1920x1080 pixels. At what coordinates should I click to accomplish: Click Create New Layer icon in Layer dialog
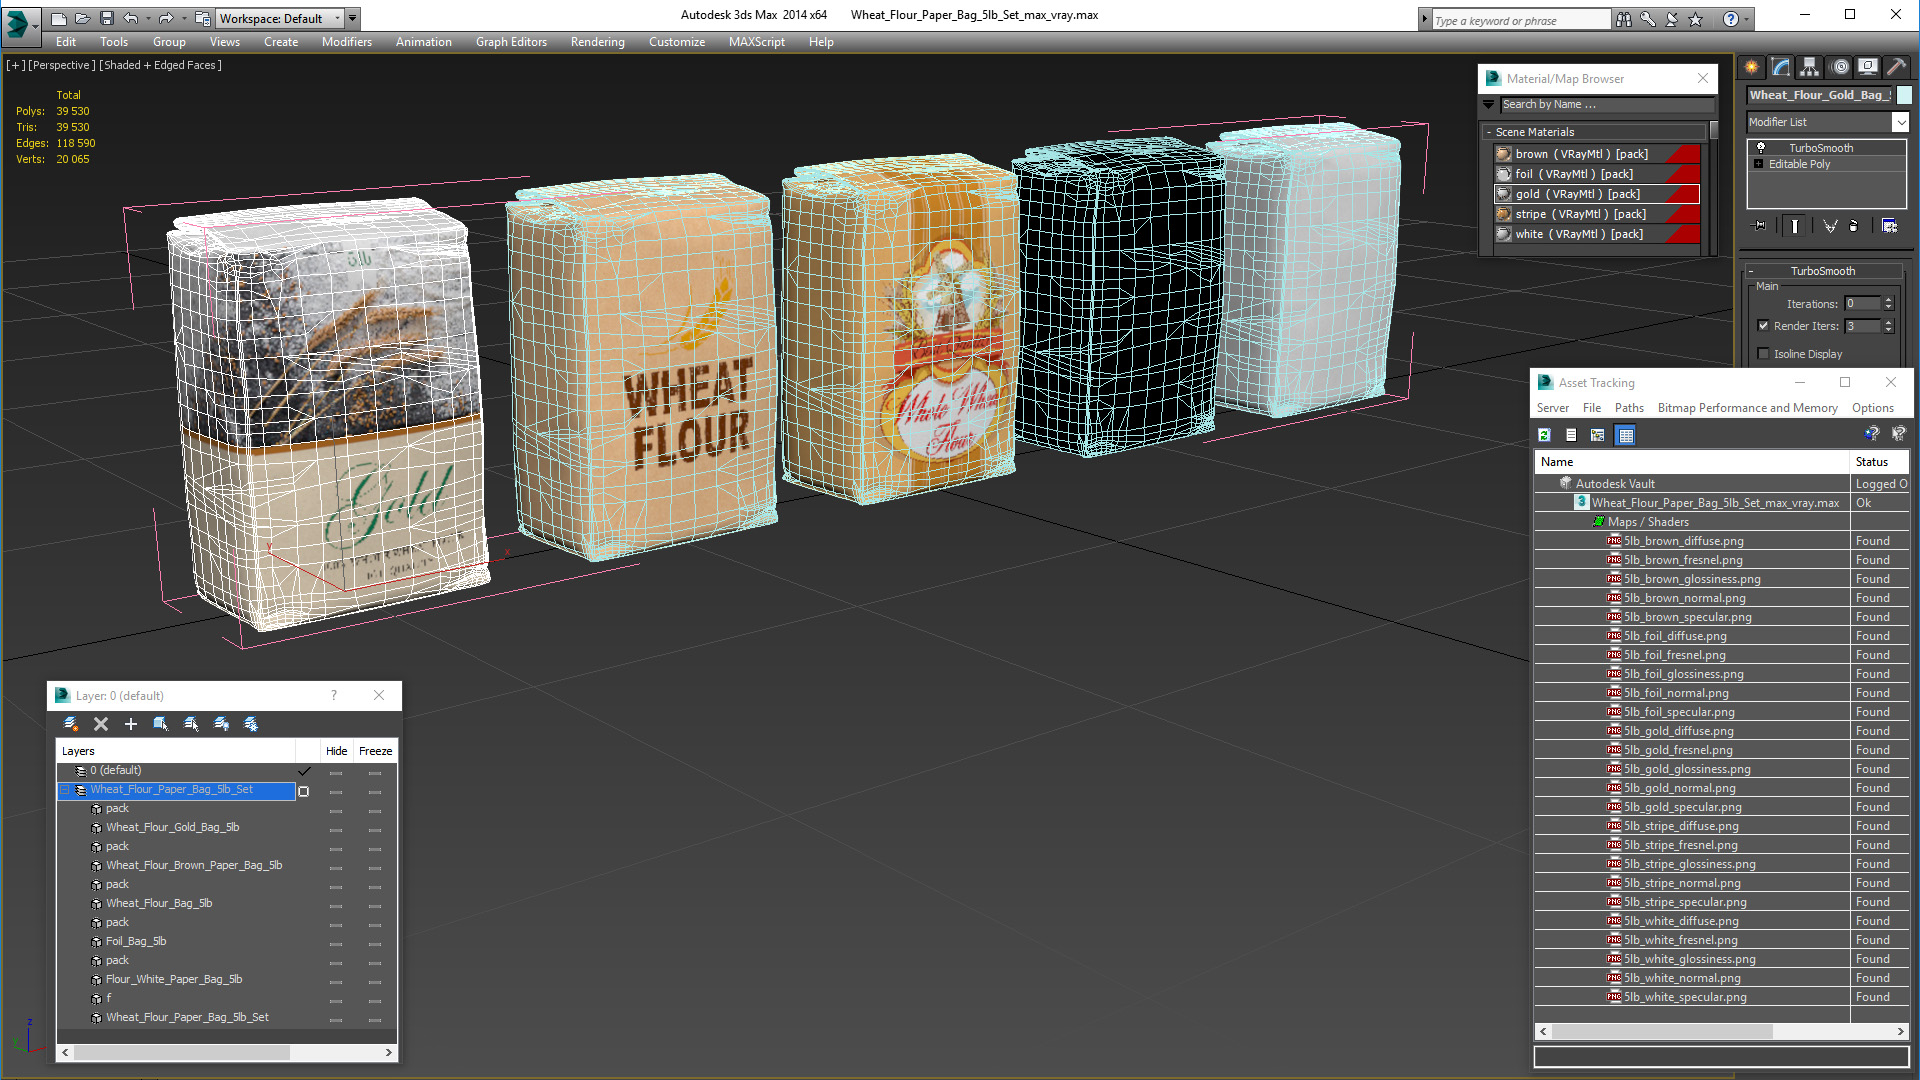(71, 724)
